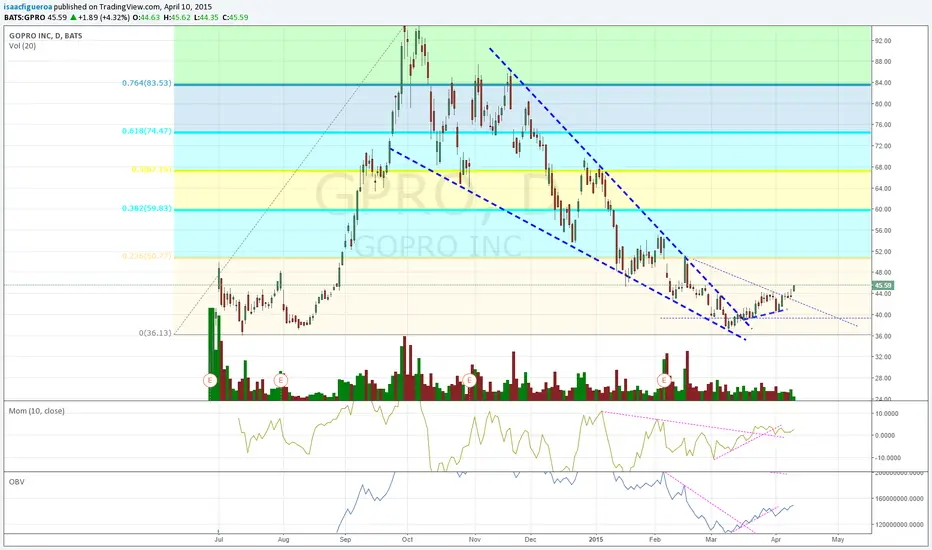Image resolution: width=932 pixels, height=550 pixels.
Task: Click the 2015 label on time axis
Action: tap(596, 540)
